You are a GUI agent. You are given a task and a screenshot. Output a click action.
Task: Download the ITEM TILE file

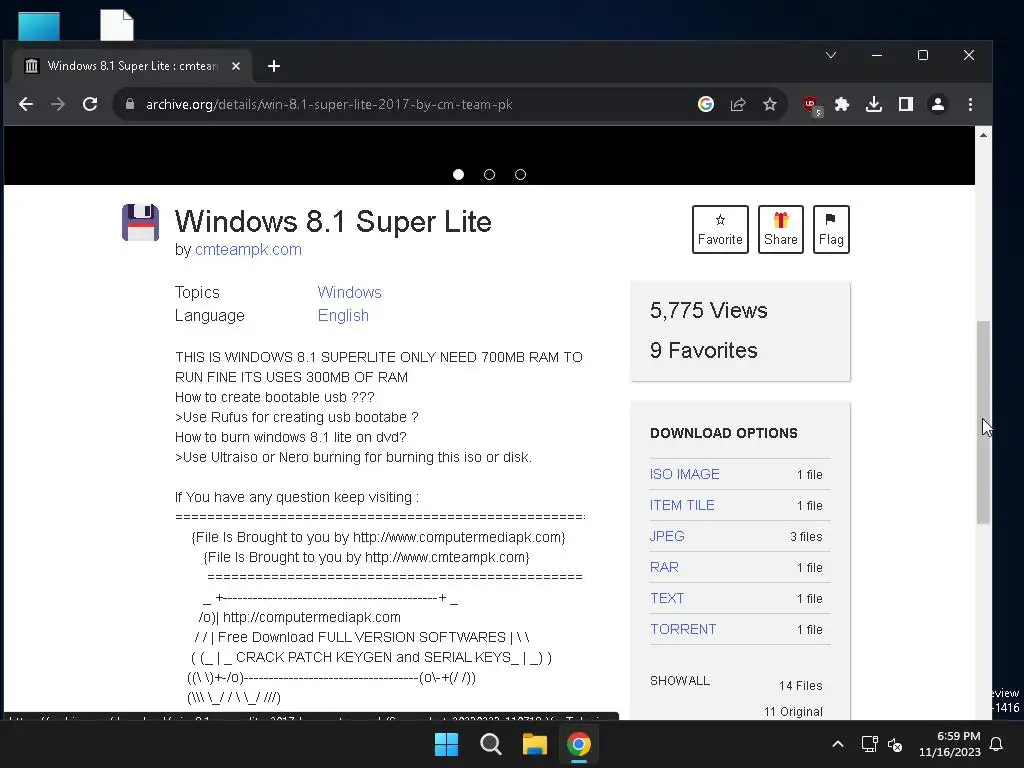click(x=682, y=505)
